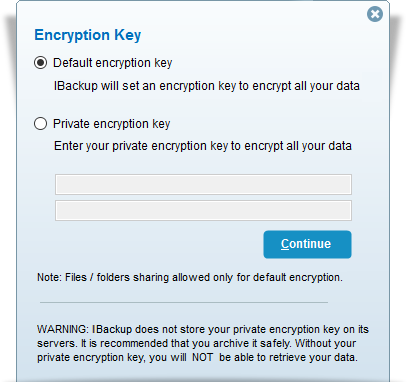Image resolution: width=407 pixels, height=382 pixels.
Task: Choose the Private encryption key radio option
Action: [x=40, y=124]
